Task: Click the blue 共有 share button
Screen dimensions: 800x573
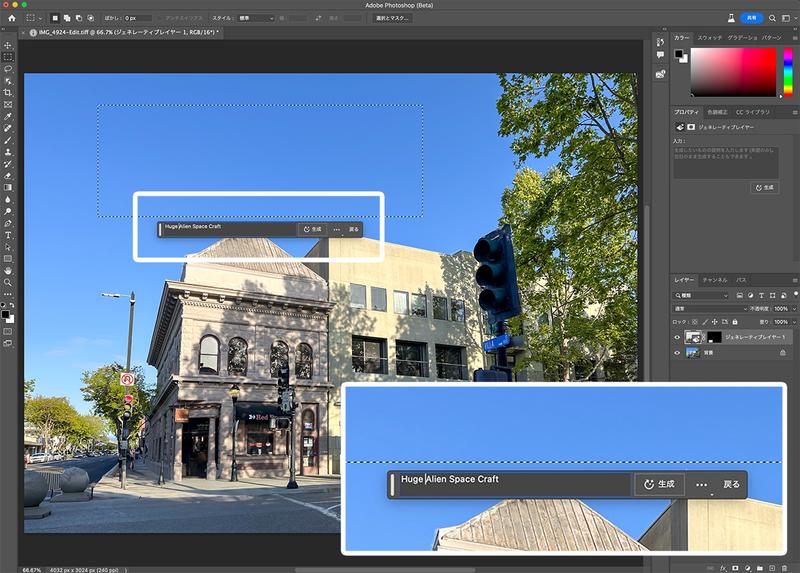Action: (x=752, y=18)
